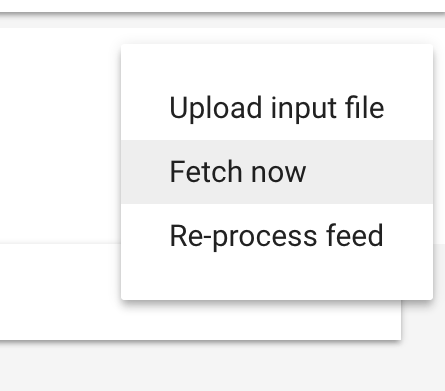The width and height of the screenshot is (445, 391).
Task: Start re-processing via Re-process feed entry
Action: tap(277, 236)
